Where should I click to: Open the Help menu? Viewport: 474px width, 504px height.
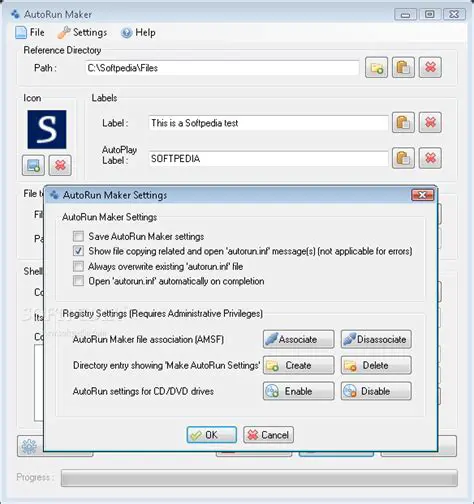[138, 32]
